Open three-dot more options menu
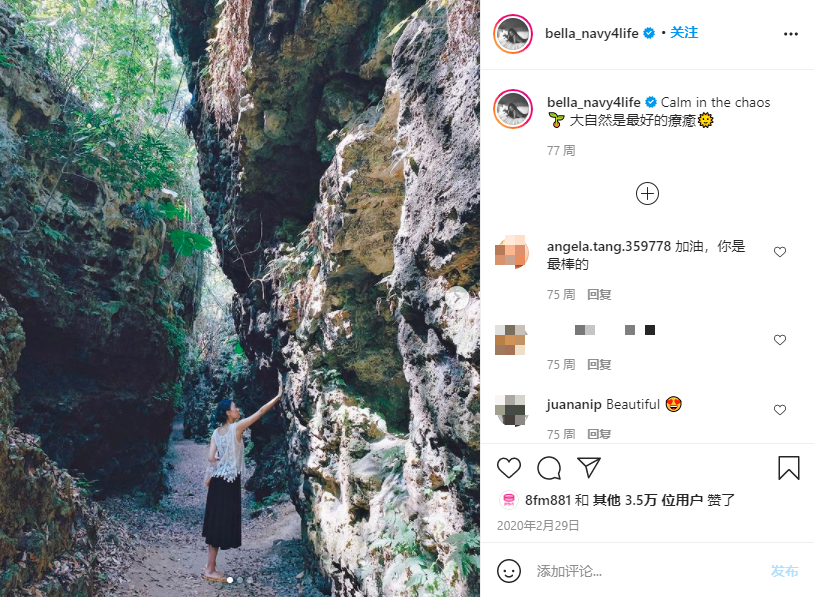This screenshot has width=814, height=597. click(791, 34)
